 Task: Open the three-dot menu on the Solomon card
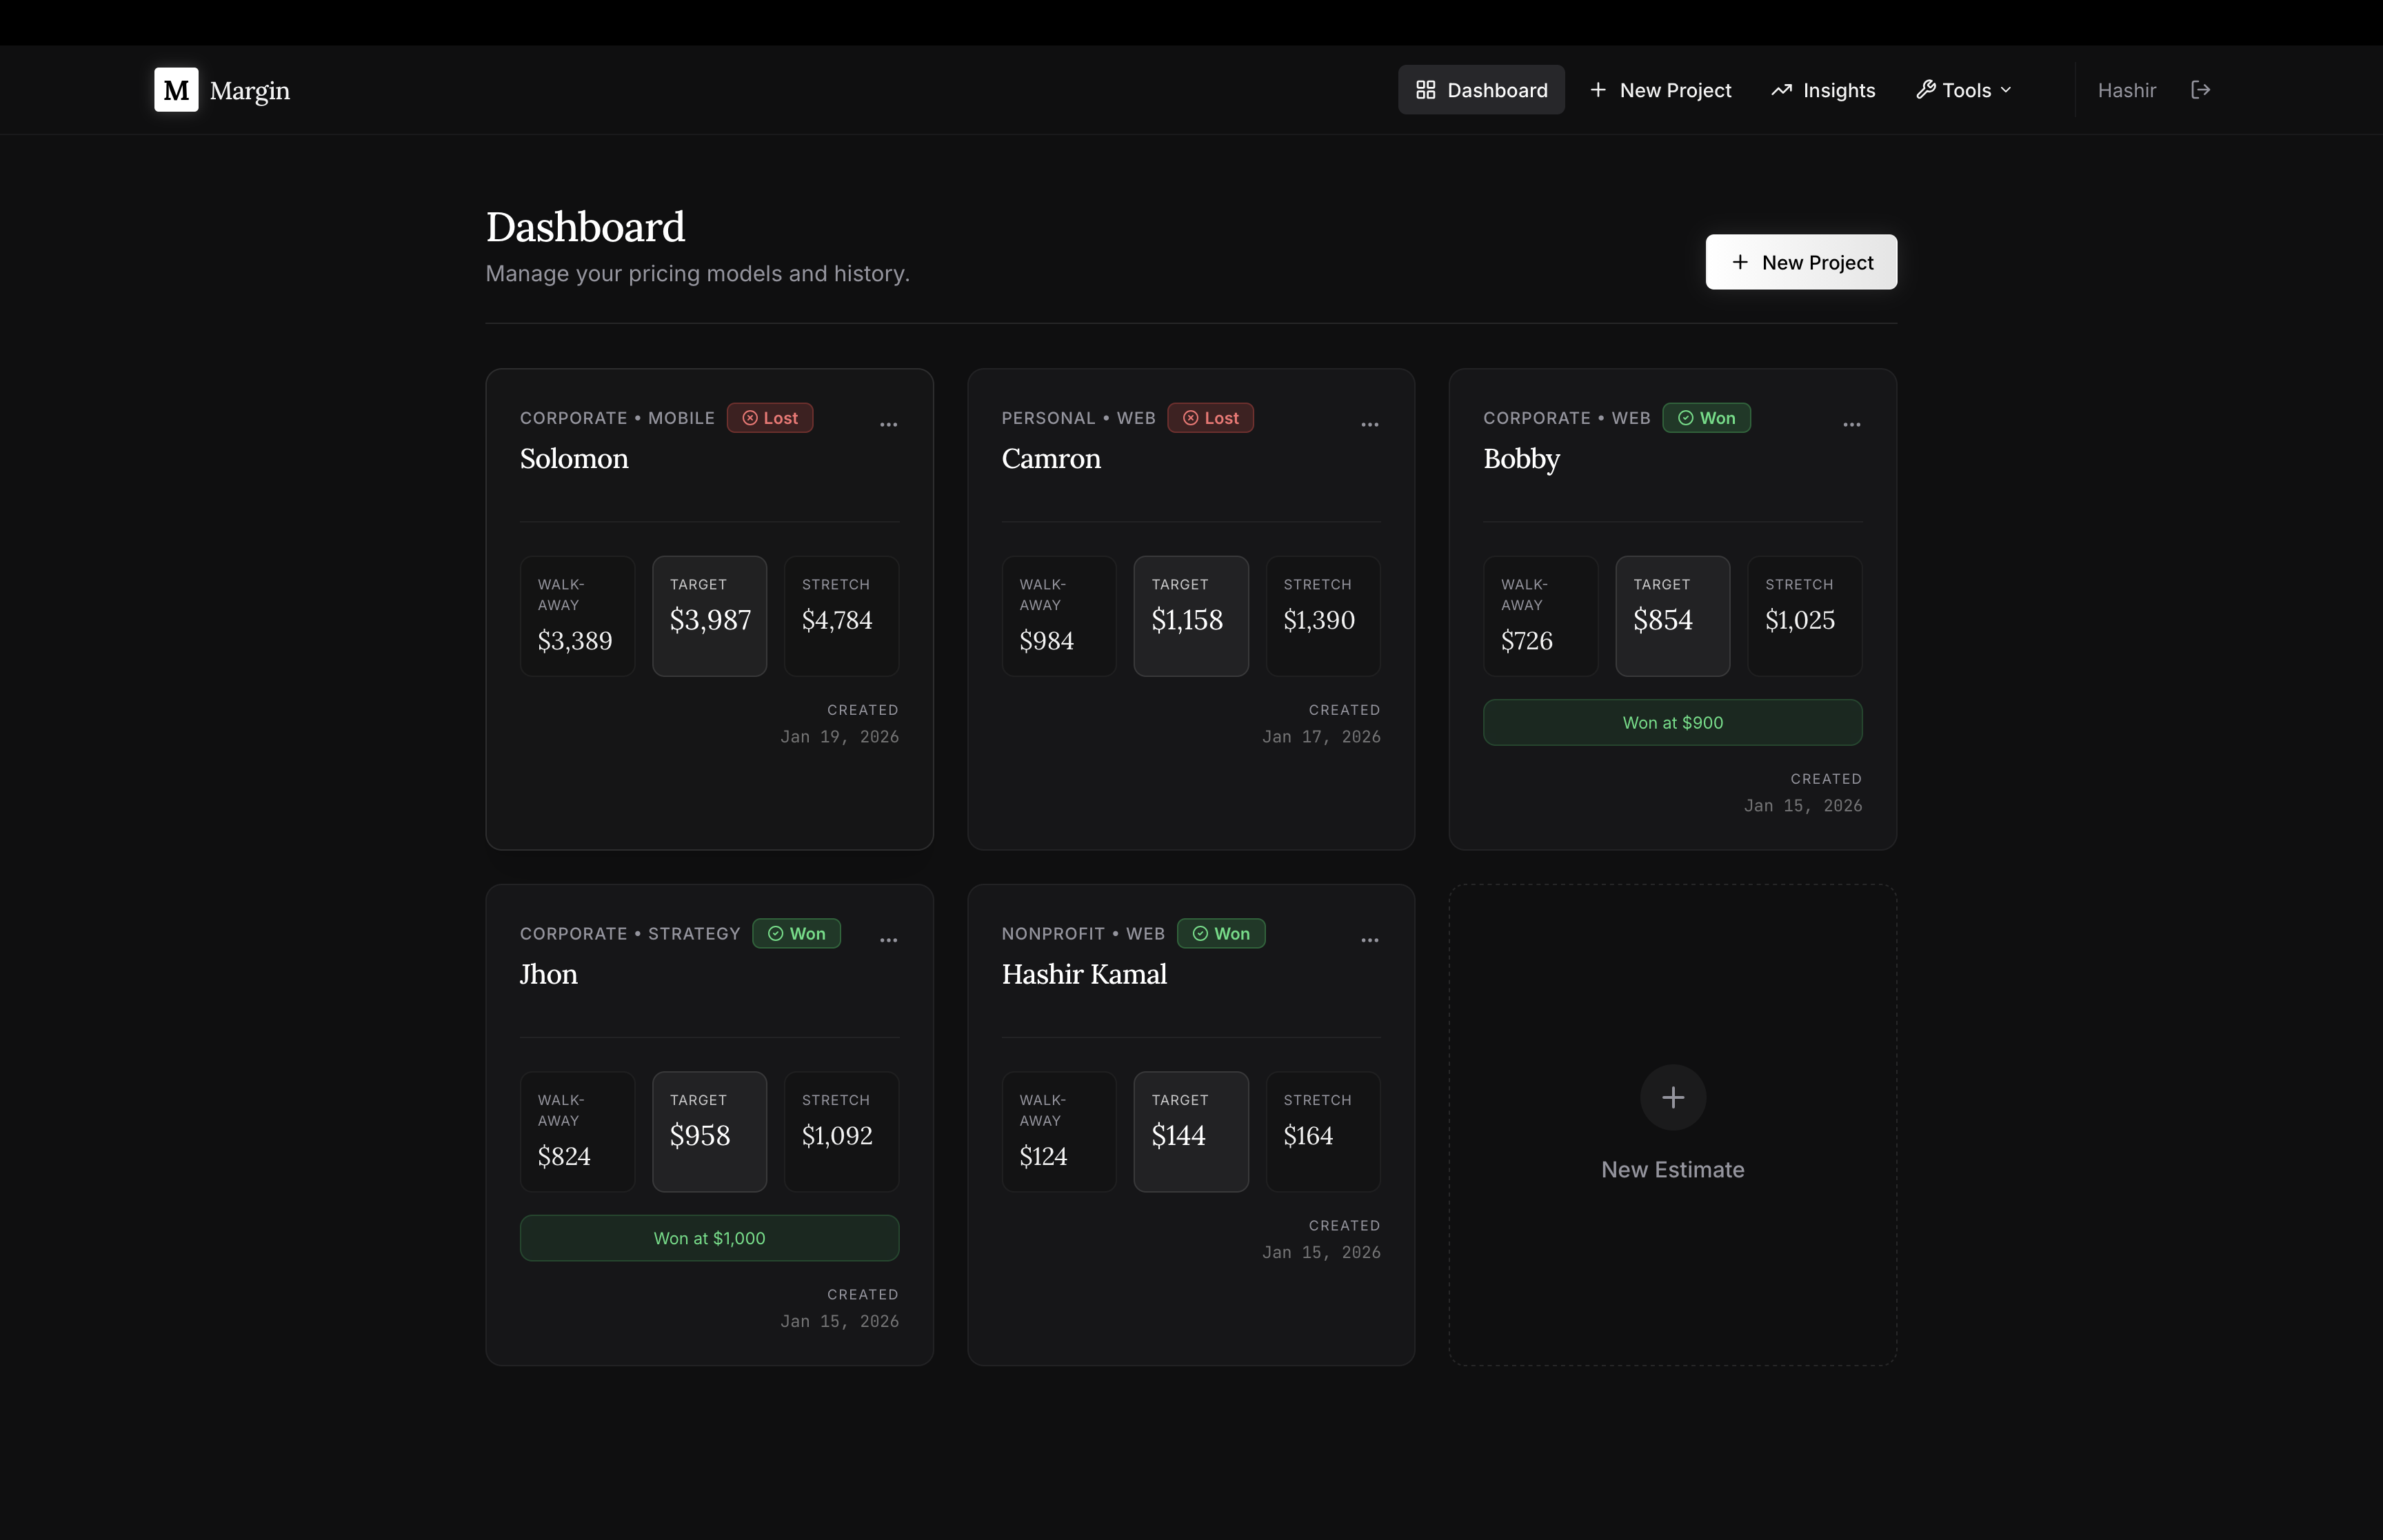(x=888, y=425)
